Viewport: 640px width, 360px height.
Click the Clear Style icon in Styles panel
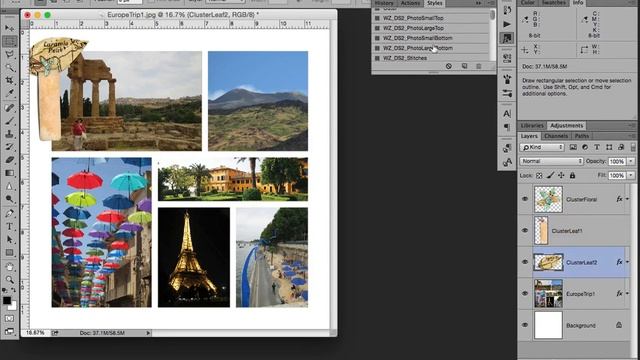pos(449,66)
